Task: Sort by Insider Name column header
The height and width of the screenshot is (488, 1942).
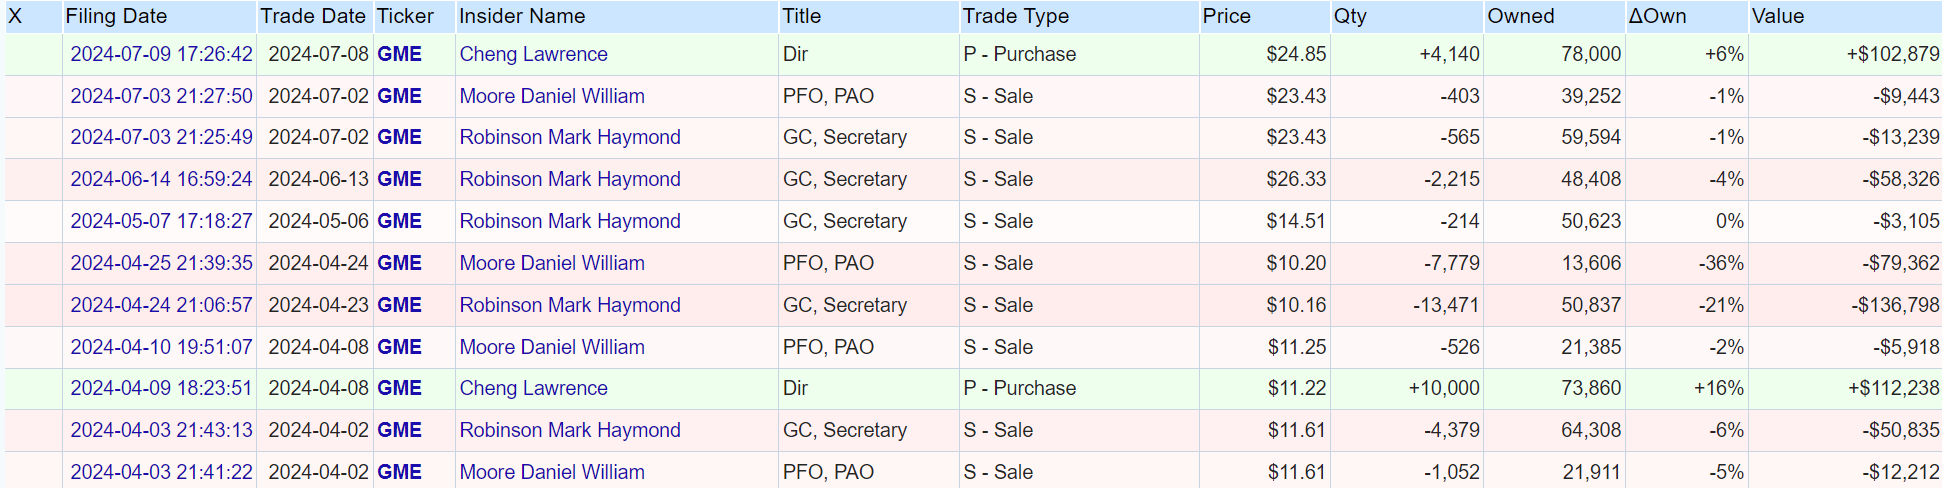Action: (522, 16)
